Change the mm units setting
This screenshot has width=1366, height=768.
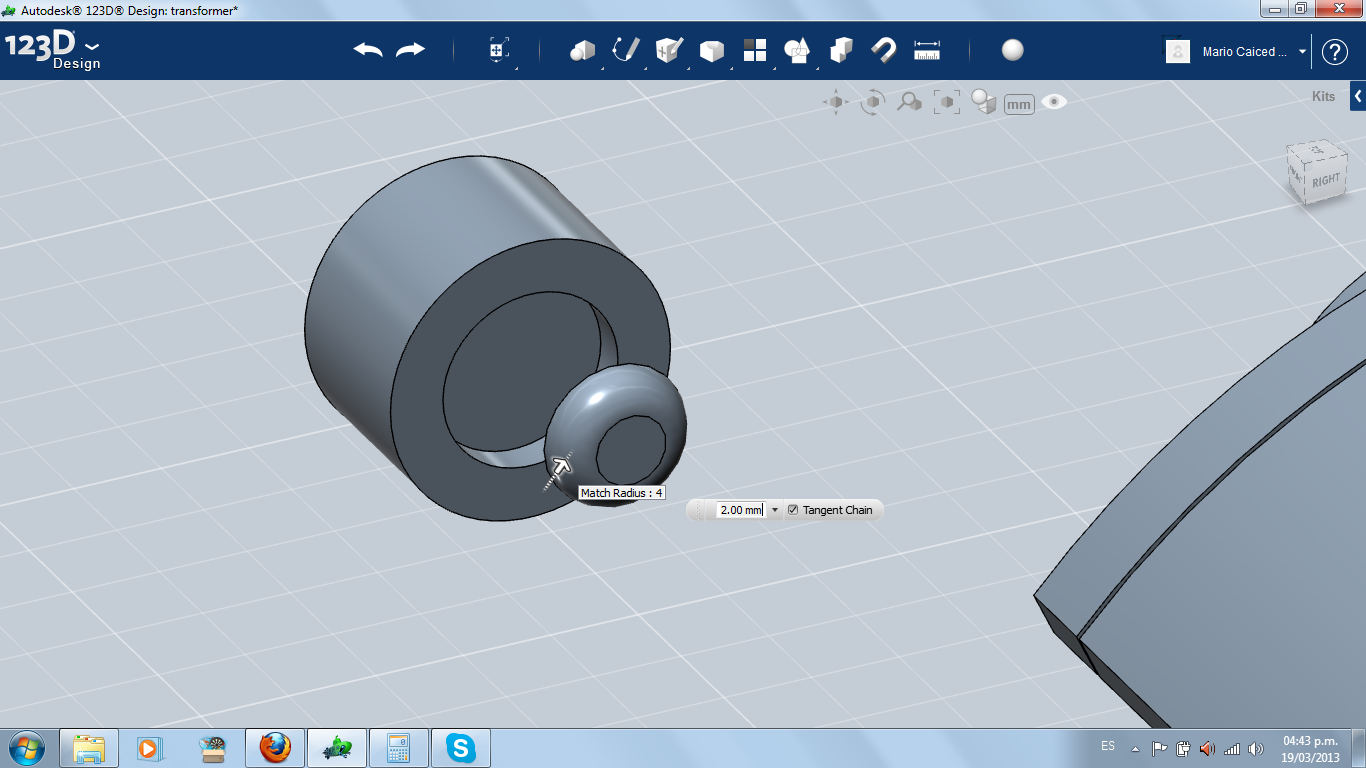click(1019, 104)
